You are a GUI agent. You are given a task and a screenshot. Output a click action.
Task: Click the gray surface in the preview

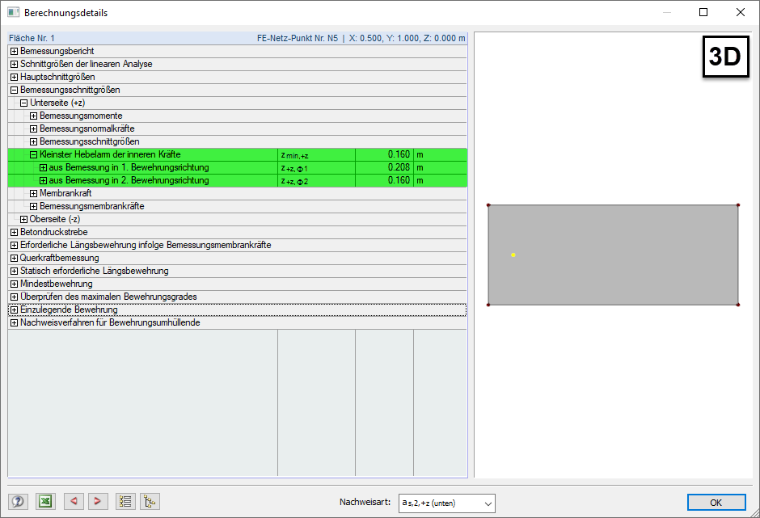[x=613, y=255]
